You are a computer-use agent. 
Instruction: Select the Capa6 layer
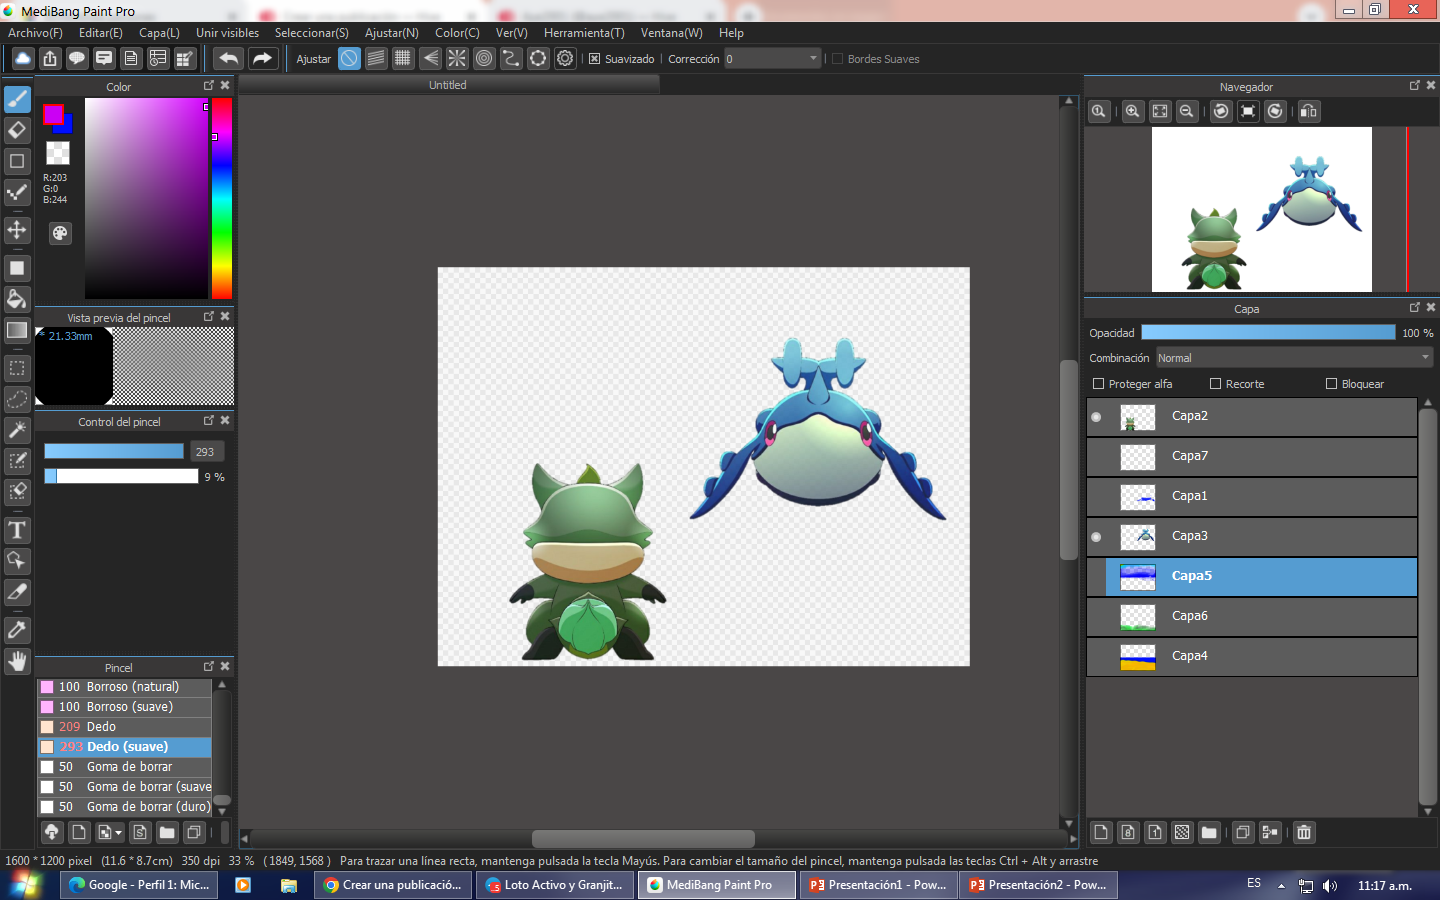(x=1252, y=617)
